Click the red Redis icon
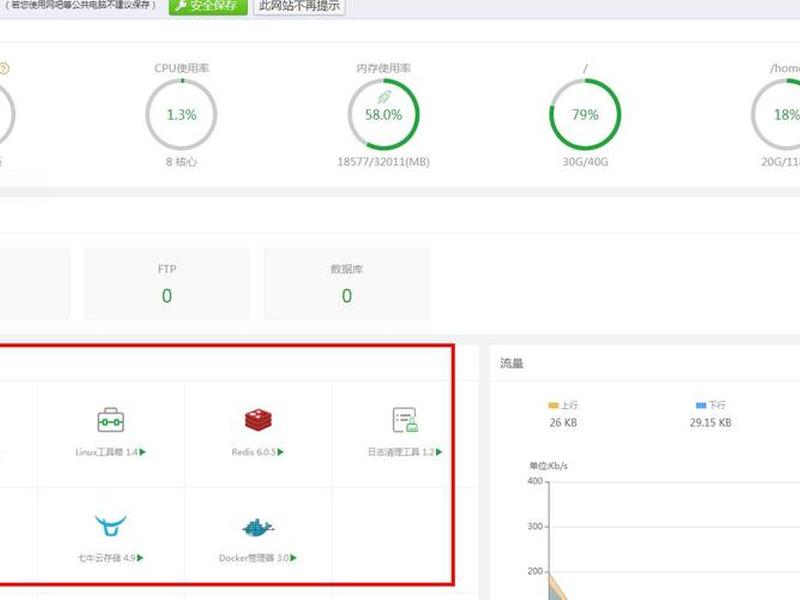800x600 pixels. pyautogui.click(x=258, y=419)
